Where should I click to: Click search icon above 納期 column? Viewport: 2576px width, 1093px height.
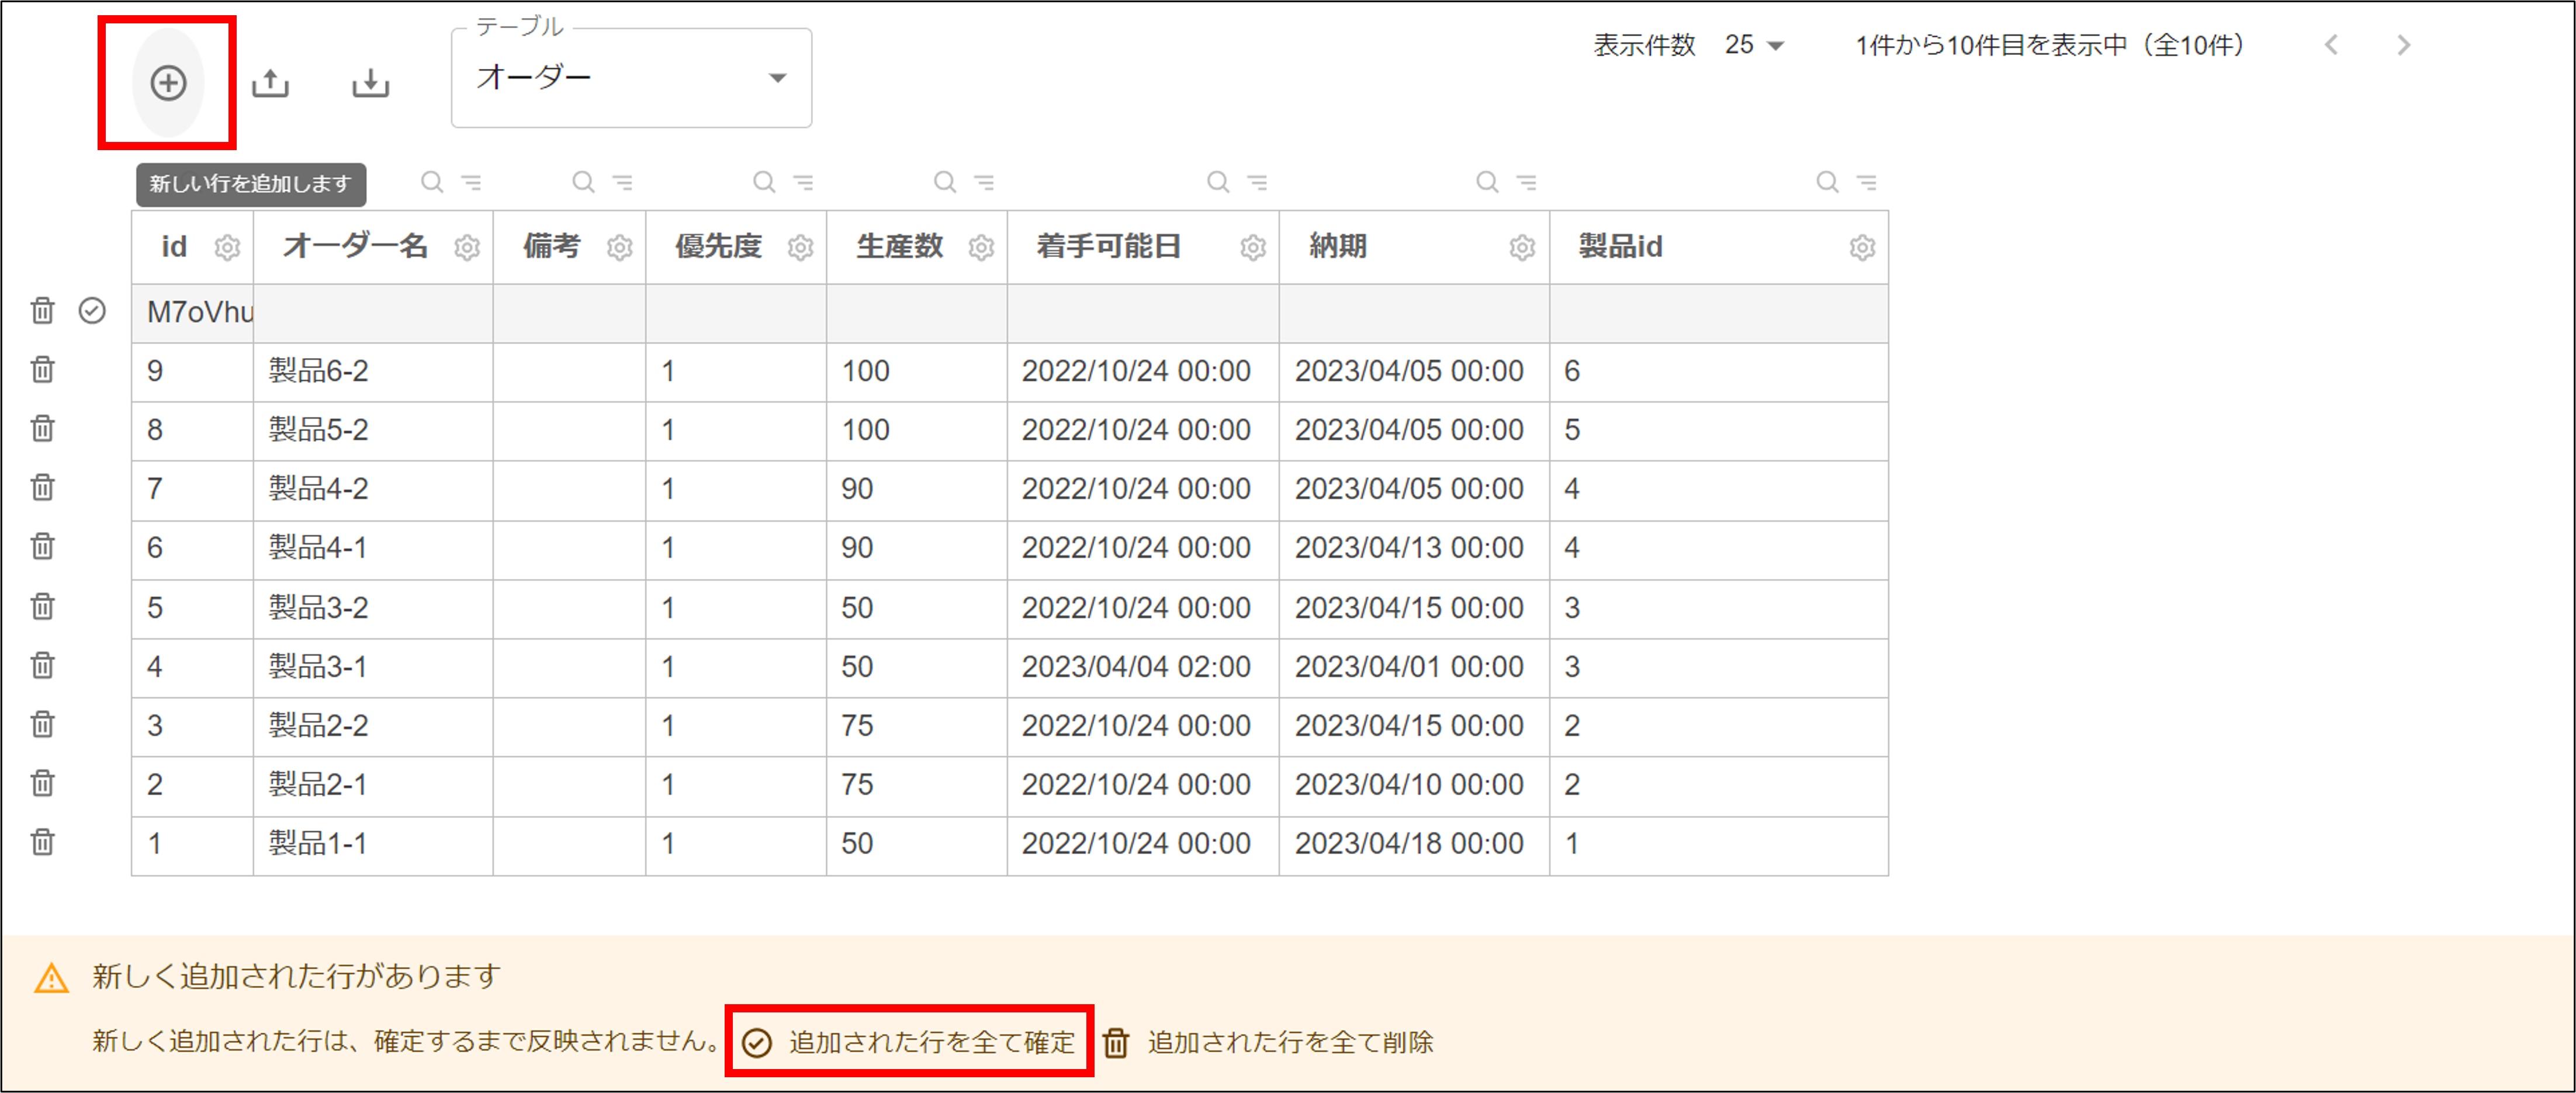(1487, 182)
